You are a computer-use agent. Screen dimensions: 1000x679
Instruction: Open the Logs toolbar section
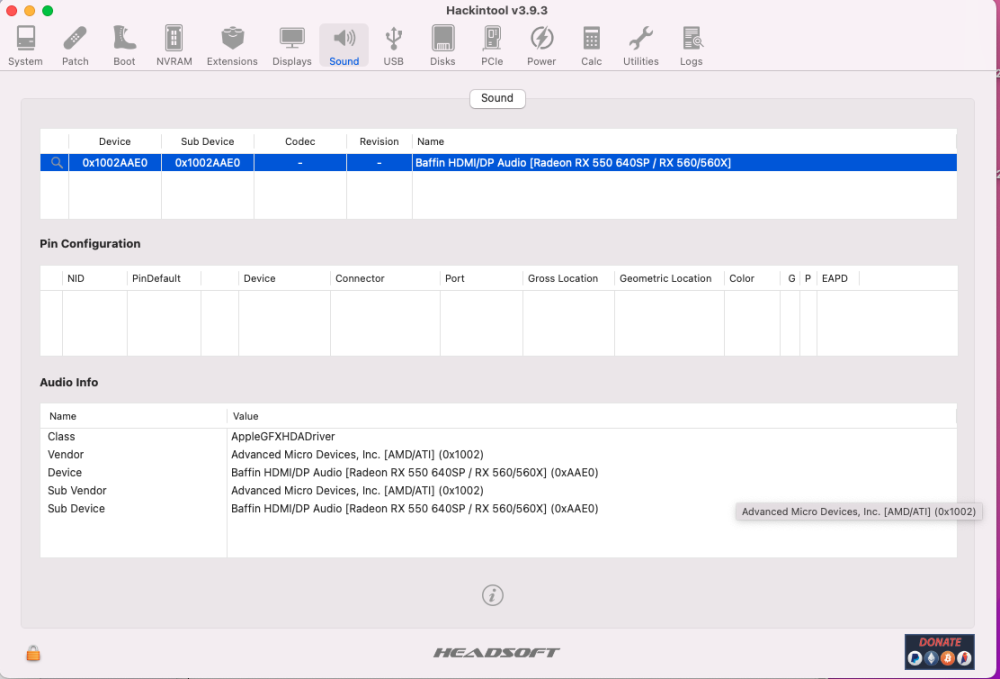pyautogui.click(x=691, y=46)
